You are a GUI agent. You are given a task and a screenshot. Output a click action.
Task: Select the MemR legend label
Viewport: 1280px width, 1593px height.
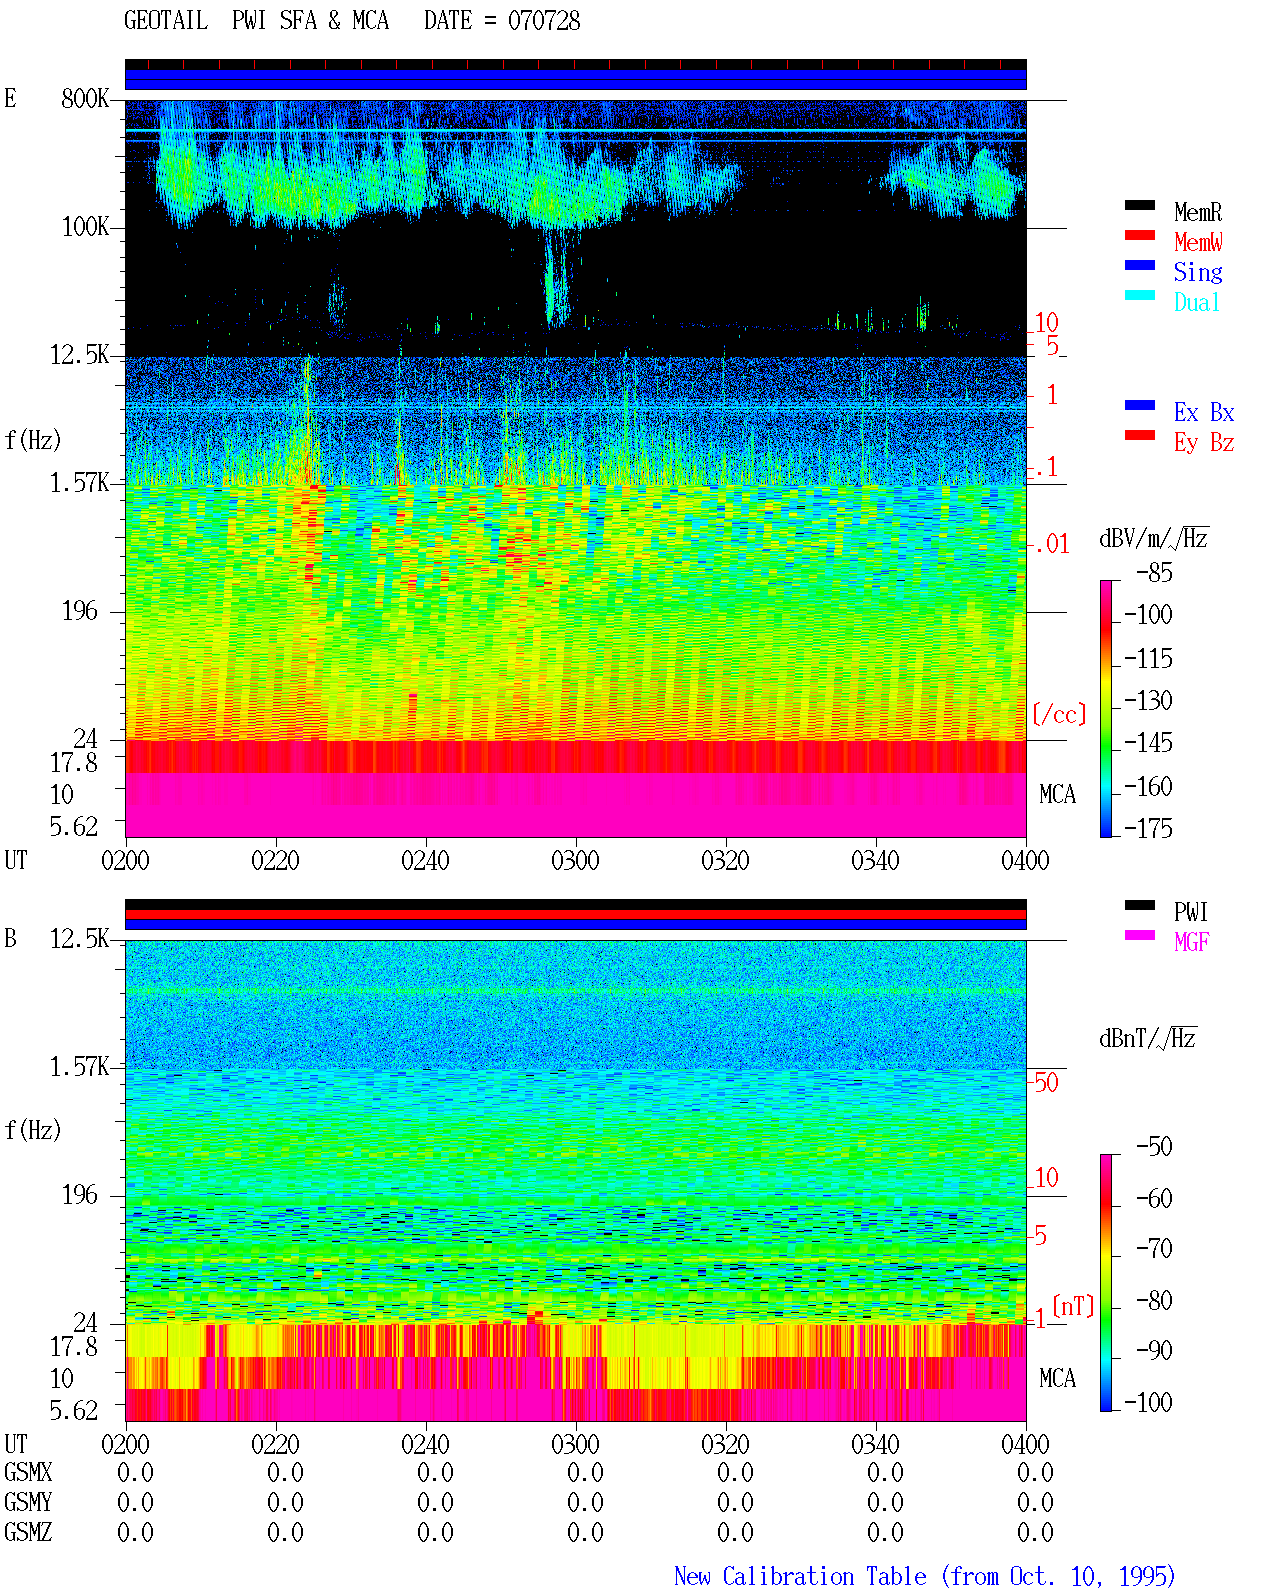click(x=1198, y=212)
